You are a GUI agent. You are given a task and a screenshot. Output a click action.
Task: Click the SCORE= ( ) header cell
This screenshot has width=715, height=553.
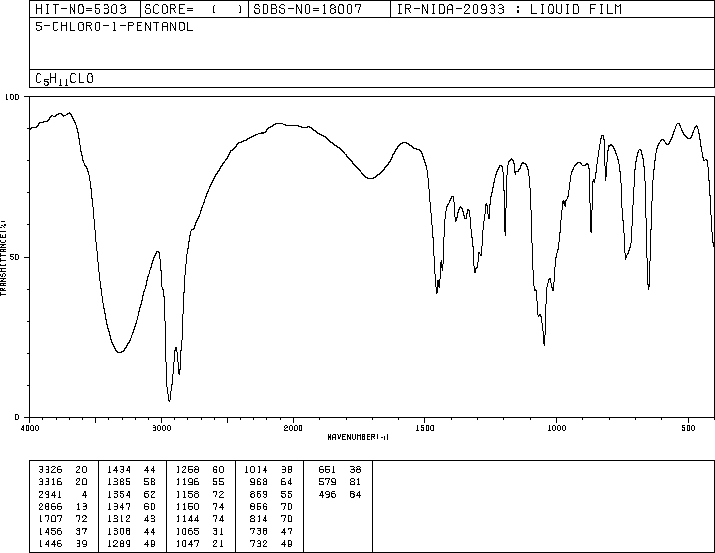(194, 9)
